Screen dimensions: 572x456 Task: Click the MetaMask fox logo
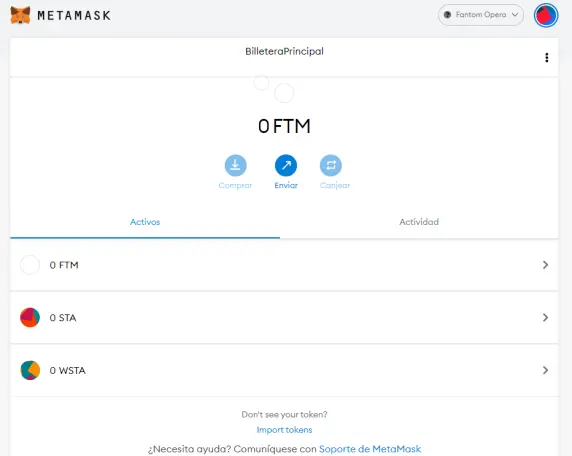[x=20, y=15]
